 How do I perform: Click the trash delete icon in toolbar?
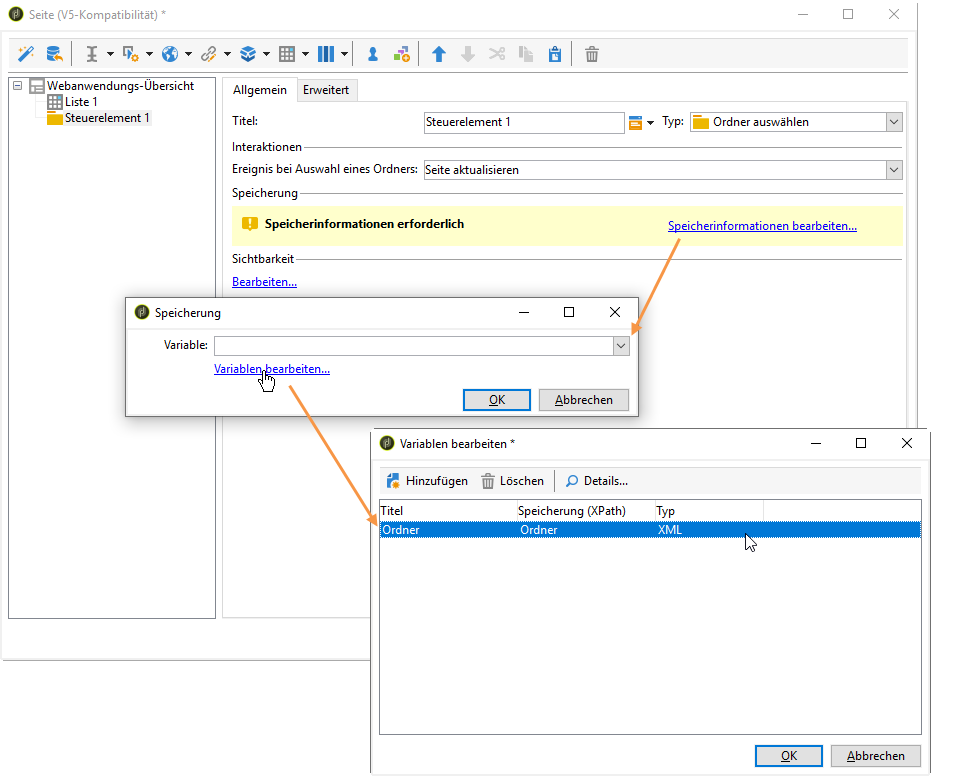click(x=591, y=54)
